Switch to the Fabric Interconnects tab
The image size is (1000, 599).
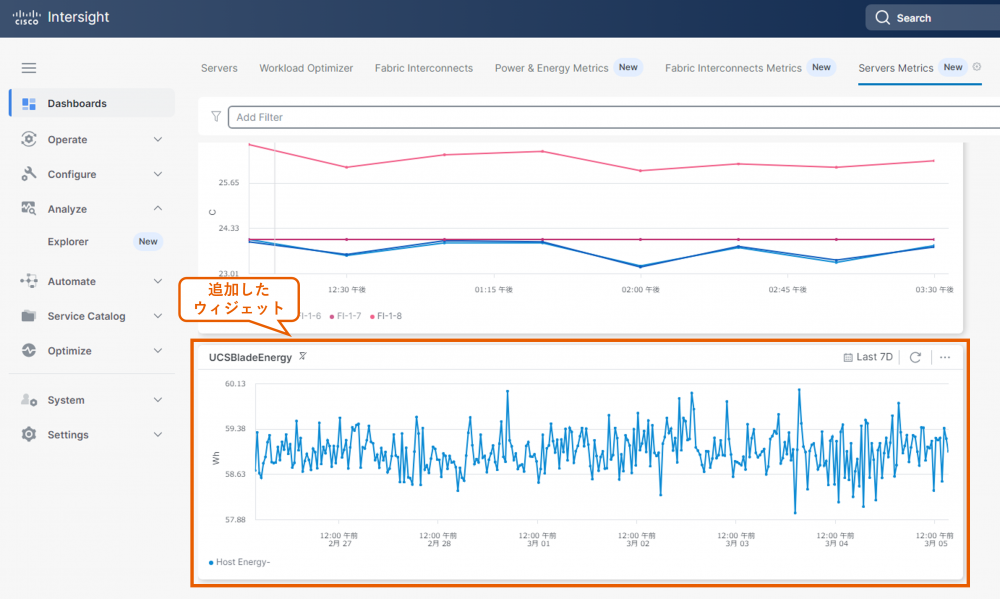(423, 68)
